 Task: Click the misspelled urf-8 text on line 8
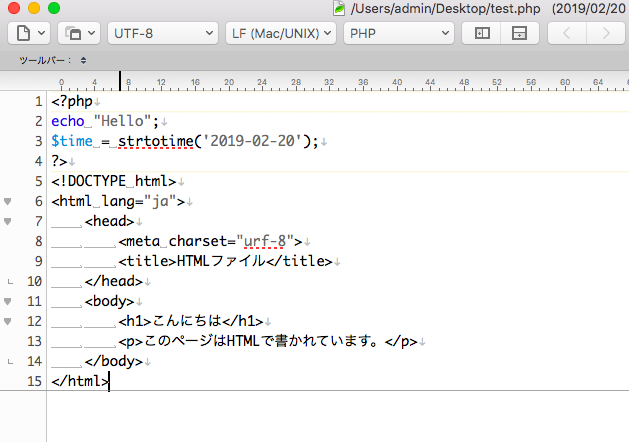click(x=265, y=241)
